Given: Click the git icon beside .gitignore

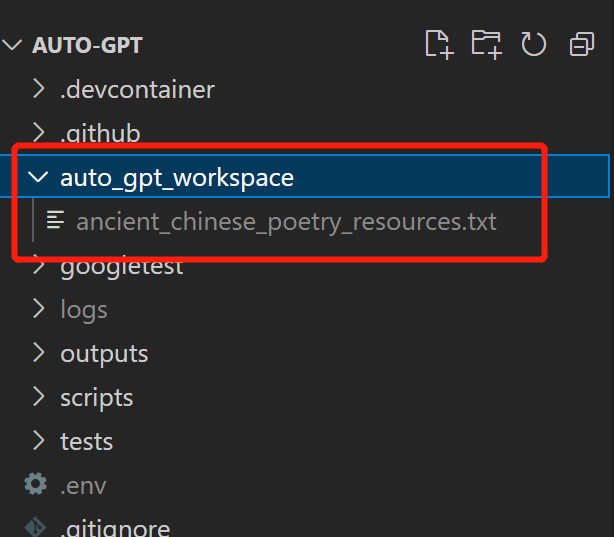Looking at the screenshot, I should pos(36,527).
